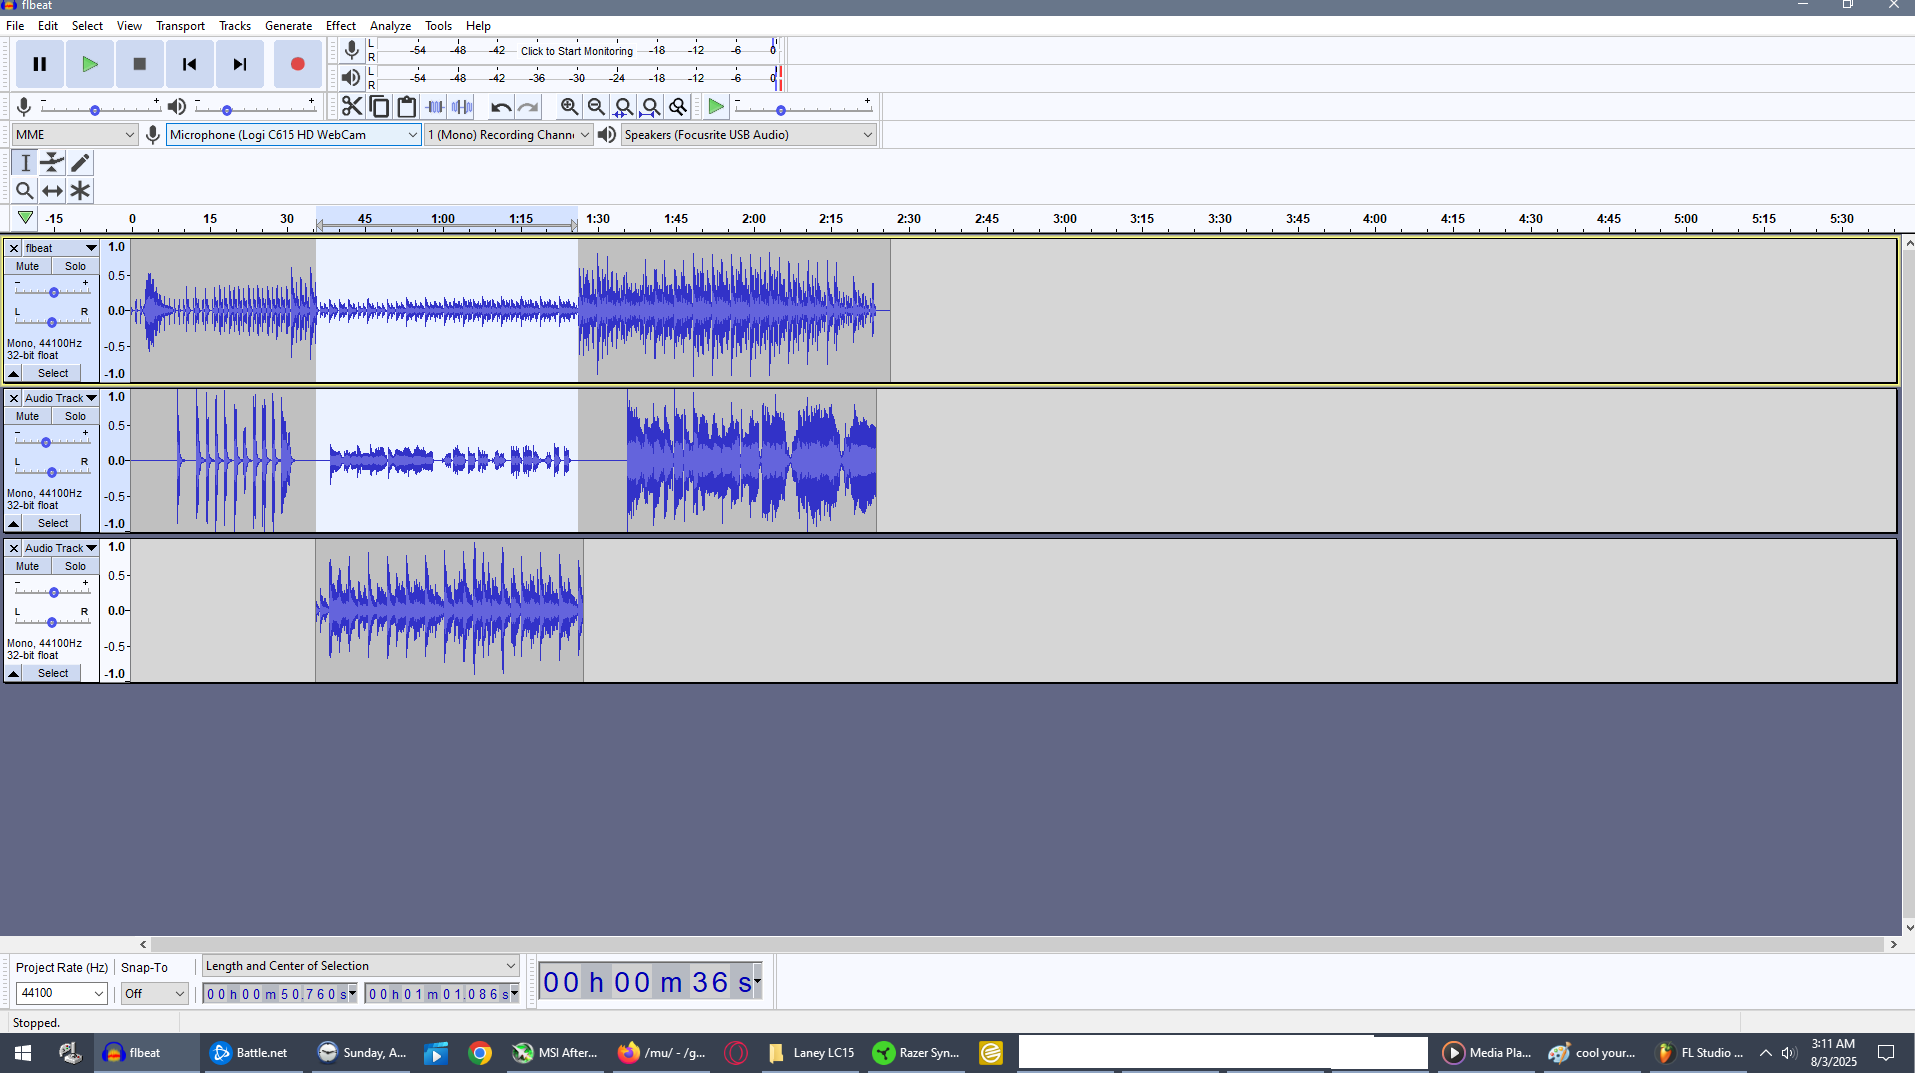Select the Draw pencil tool

[80, 162]
